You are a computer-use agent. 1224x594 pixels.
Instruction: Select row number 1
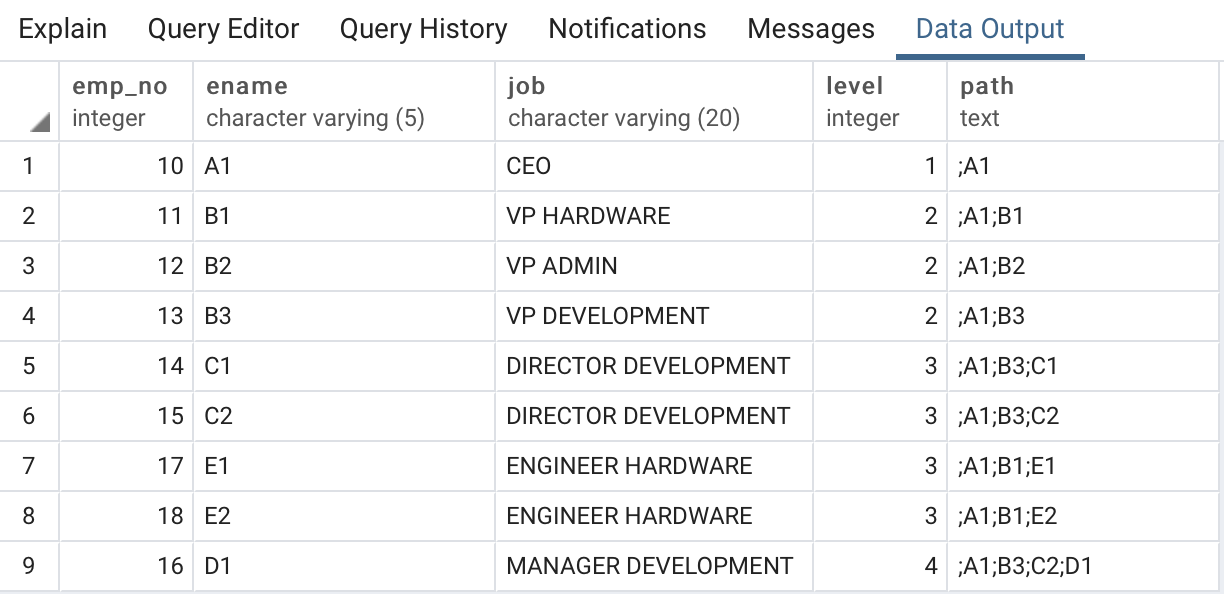coord(29,166)
